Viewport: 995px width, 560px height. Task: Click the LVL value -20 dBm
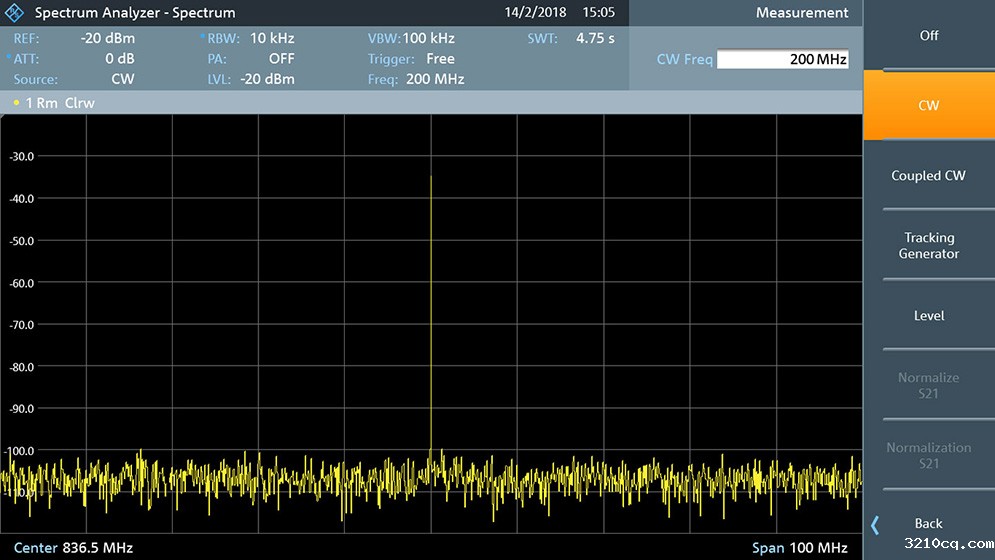(267, 79)
